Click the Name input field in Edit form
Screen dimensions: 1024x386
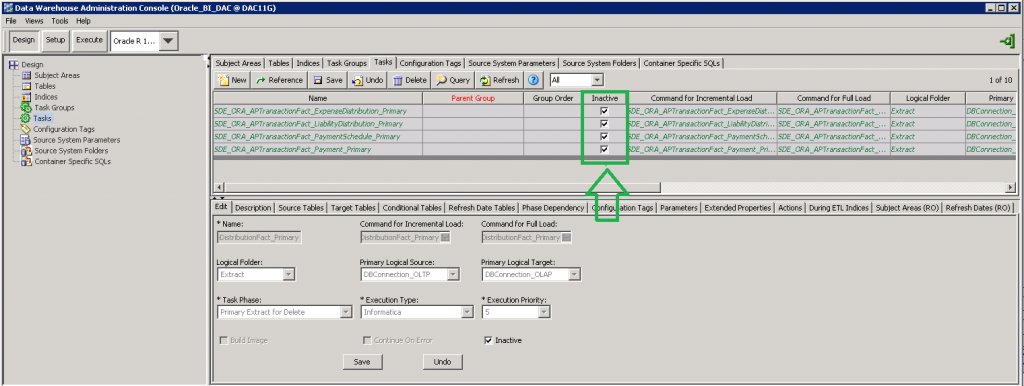(259, 238)
